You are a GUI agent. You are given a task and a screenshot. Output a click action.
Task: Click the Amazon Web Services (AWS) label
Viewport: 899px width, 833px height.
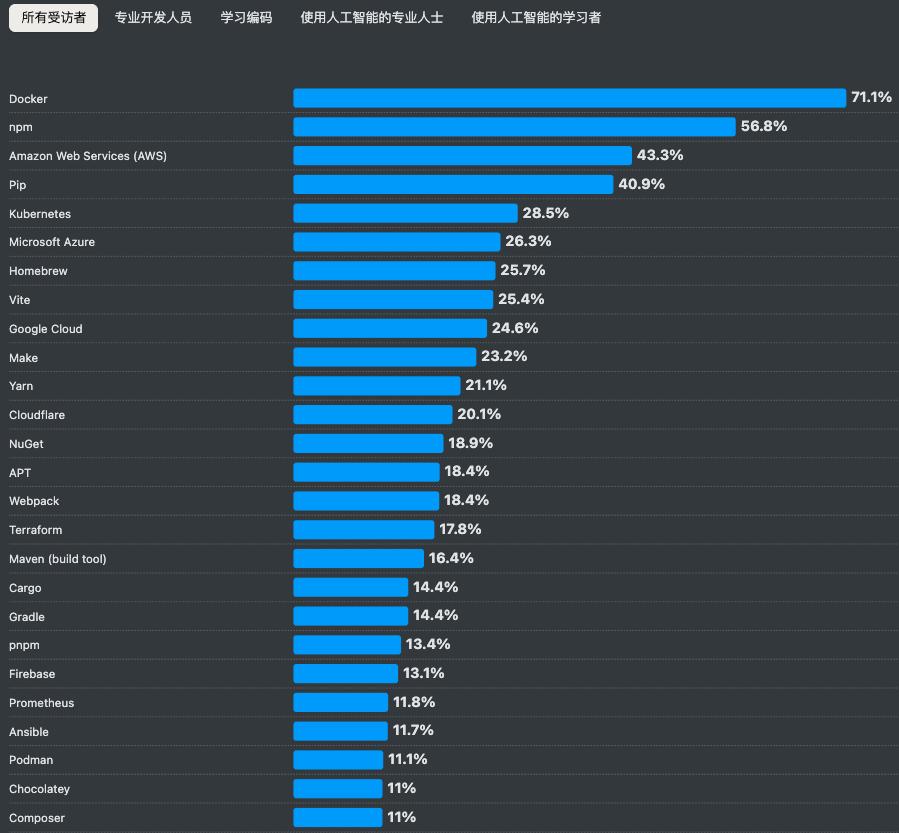click(x=87, y=156)
